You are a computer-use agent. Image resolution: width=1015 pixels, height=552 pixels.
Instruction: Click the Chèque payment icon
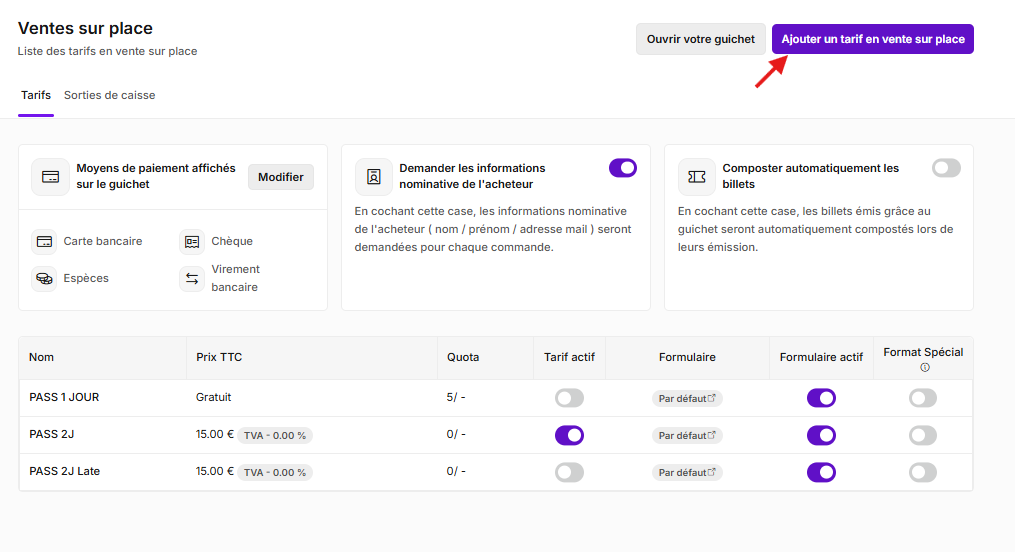point(192,241)
